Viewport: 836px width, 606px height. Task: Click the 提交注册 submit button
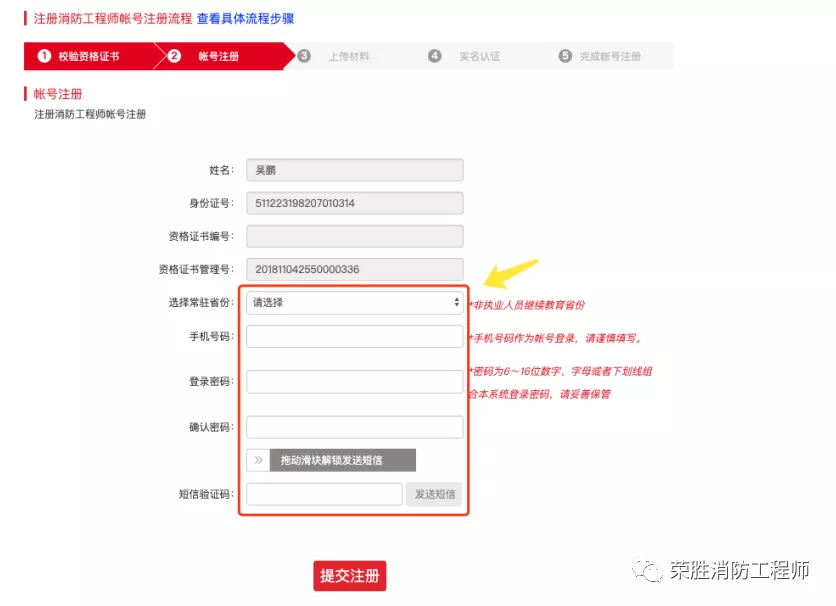pos(348,576)
